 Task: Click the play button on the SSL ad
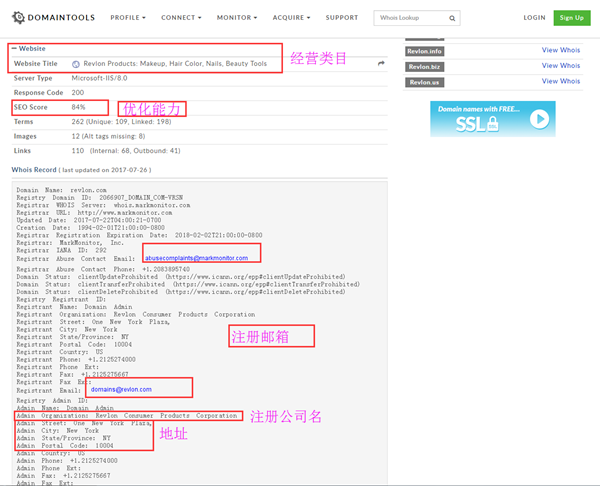point(540,119)
